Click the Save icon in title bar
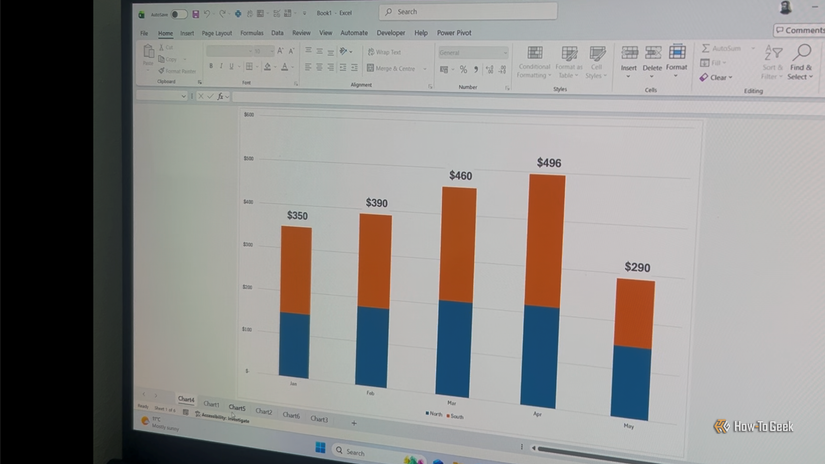 (x=195, y=15)
